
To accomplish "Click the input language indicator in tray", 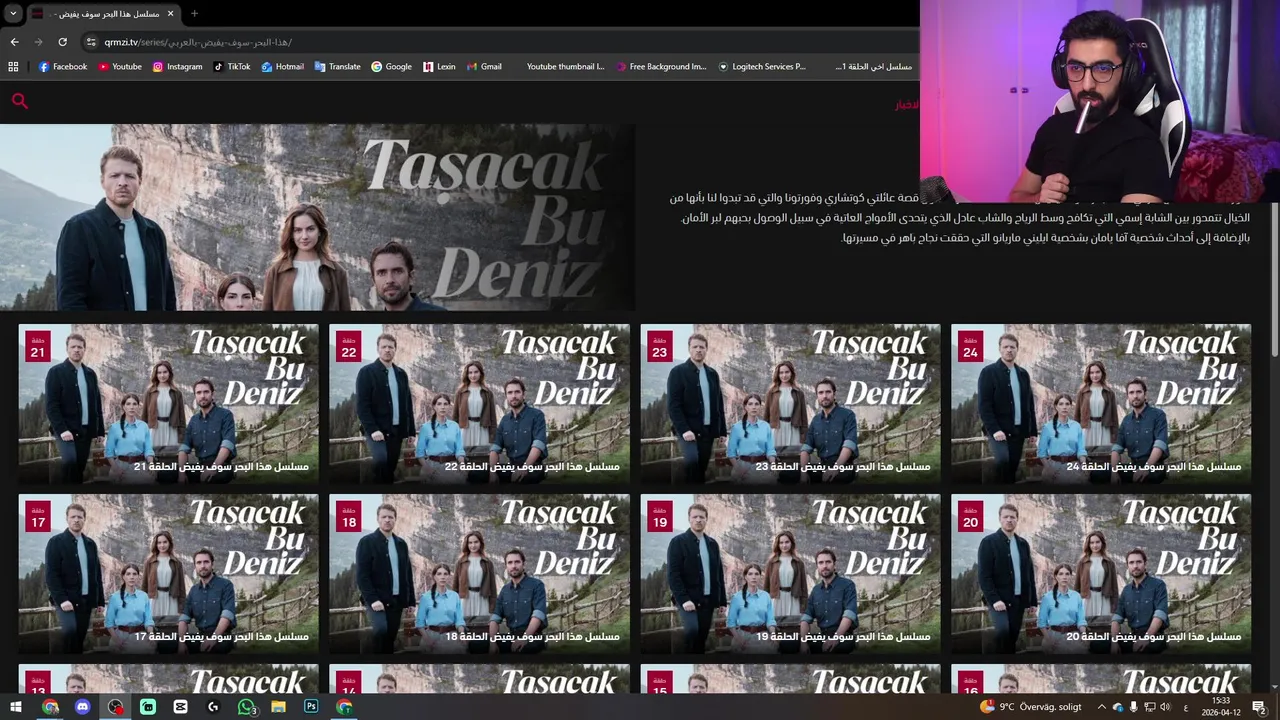I will point(1186,707).
